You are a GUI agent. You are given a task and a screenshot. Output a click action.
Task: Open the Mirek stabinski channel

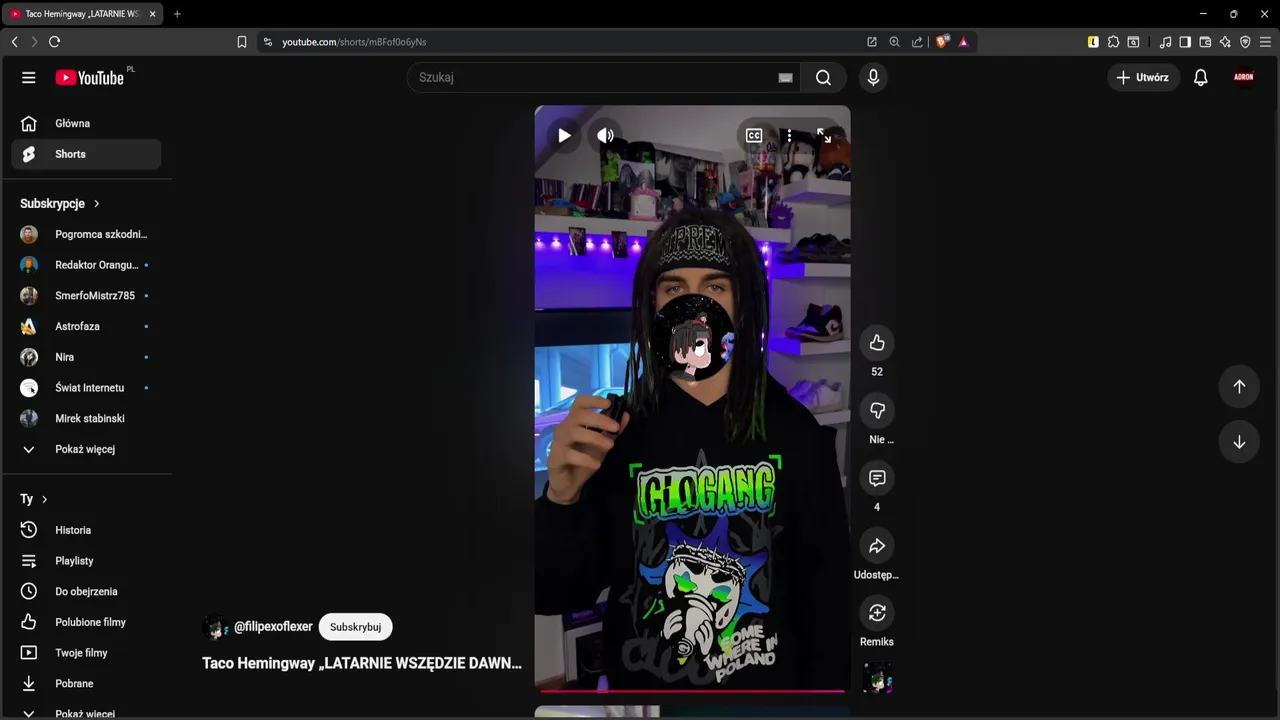[86, 418]
